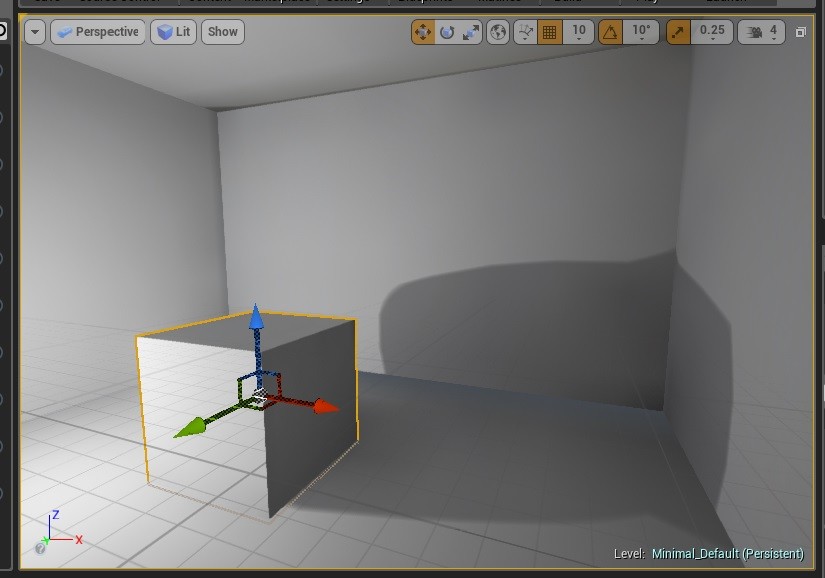The width and height of the screenshot is (825, 578).
Task: Open the viewport options dropdown arrow
Action: pos(35,32)
